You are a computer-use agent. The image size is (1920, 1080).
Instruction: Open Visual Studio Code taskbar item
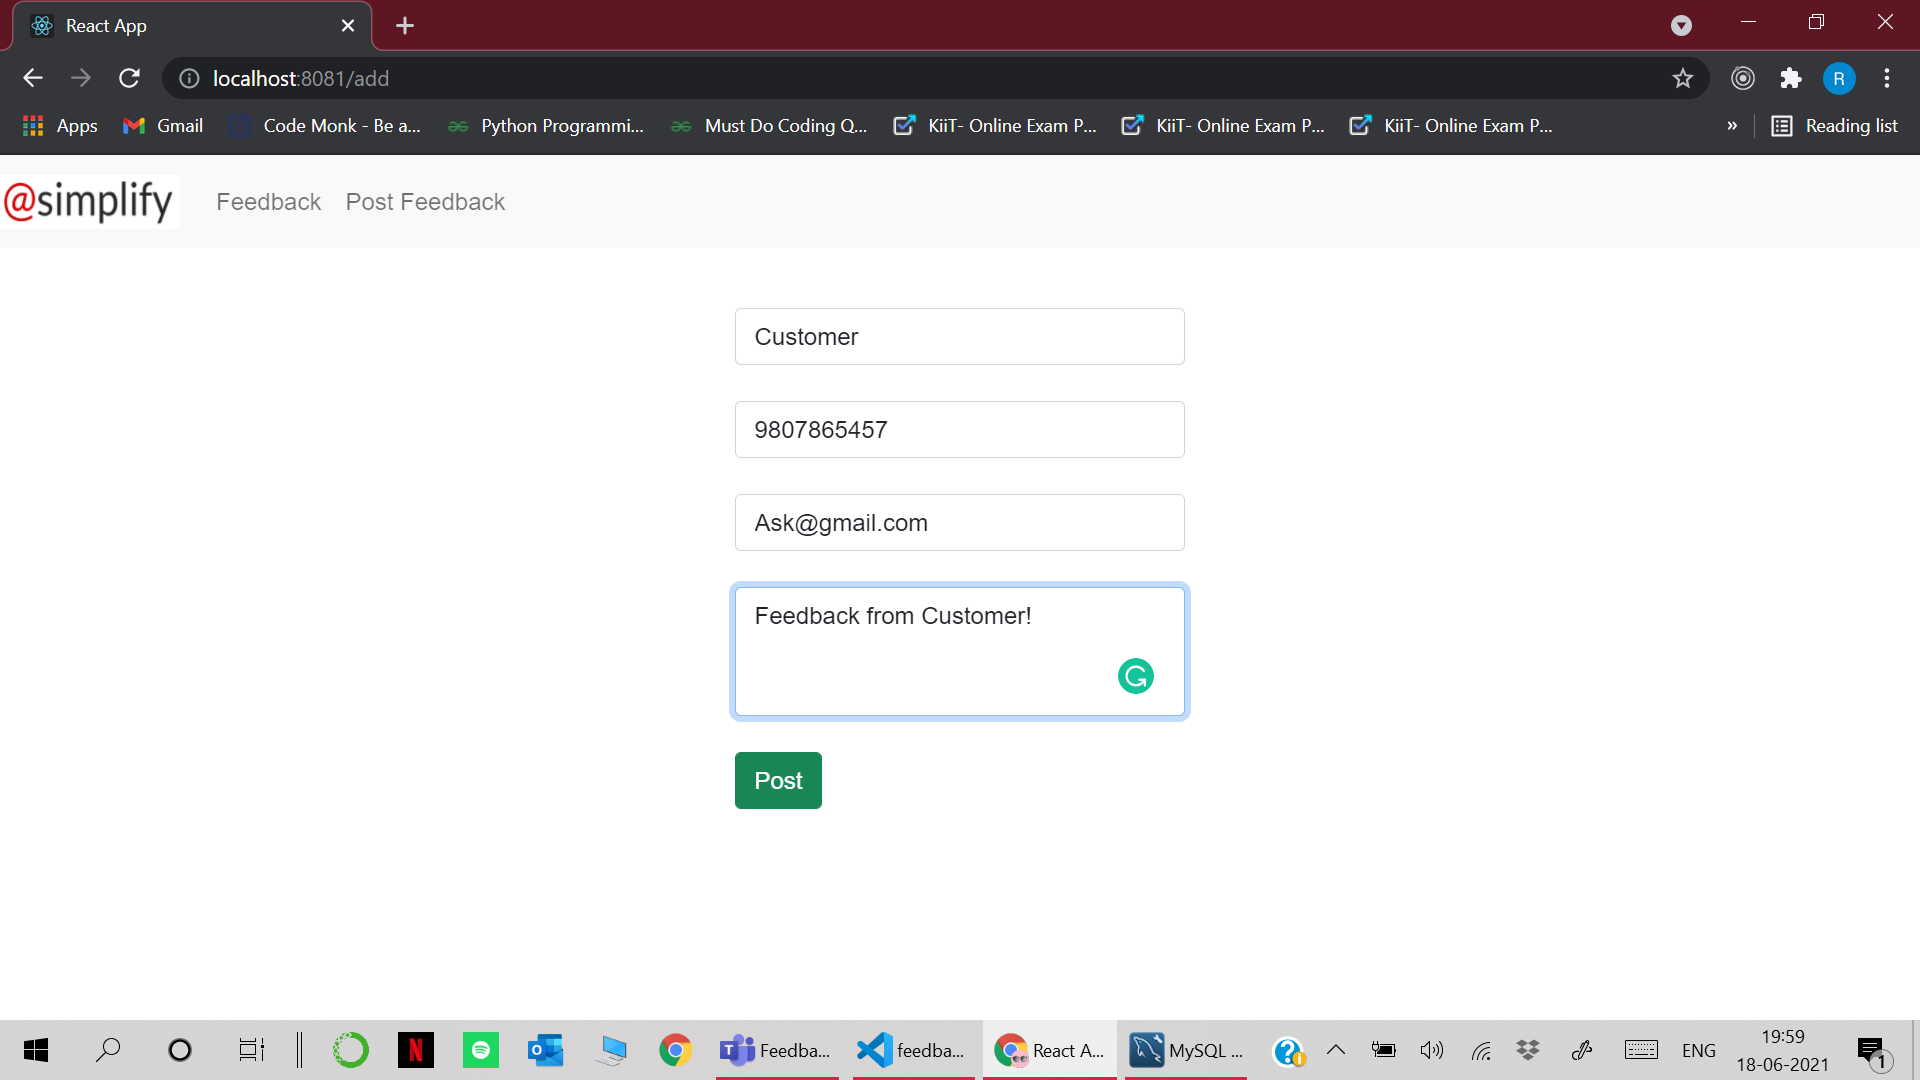pyautogui.click(x=911, y=1050)
